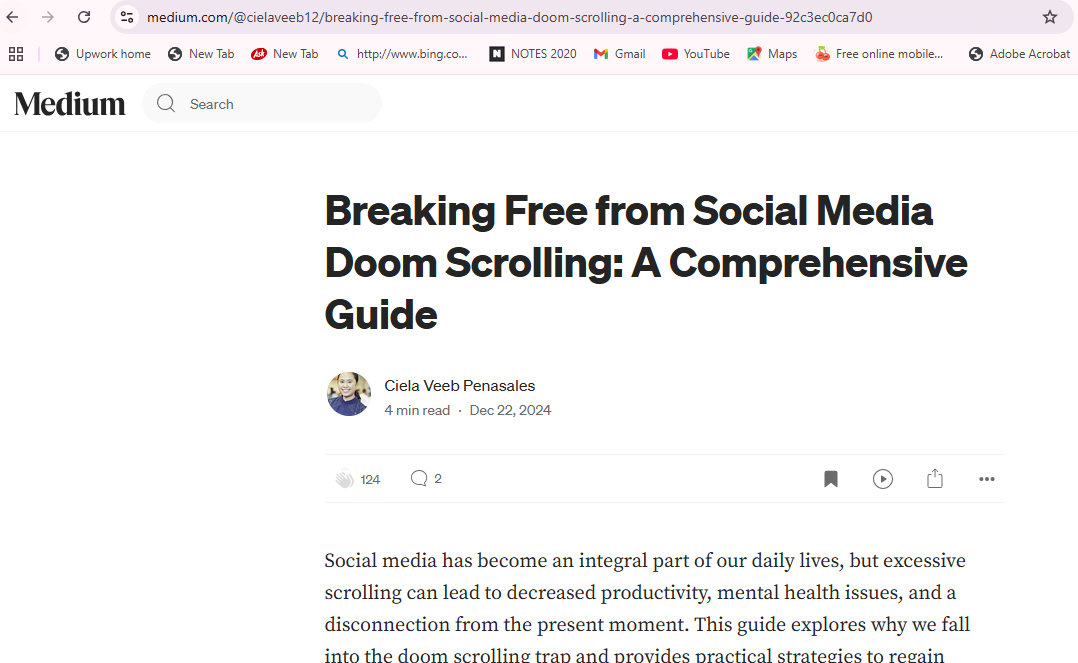Viewport: 1078px width, 663px height.
Task: Clap for the article
Action: (345, 479)
